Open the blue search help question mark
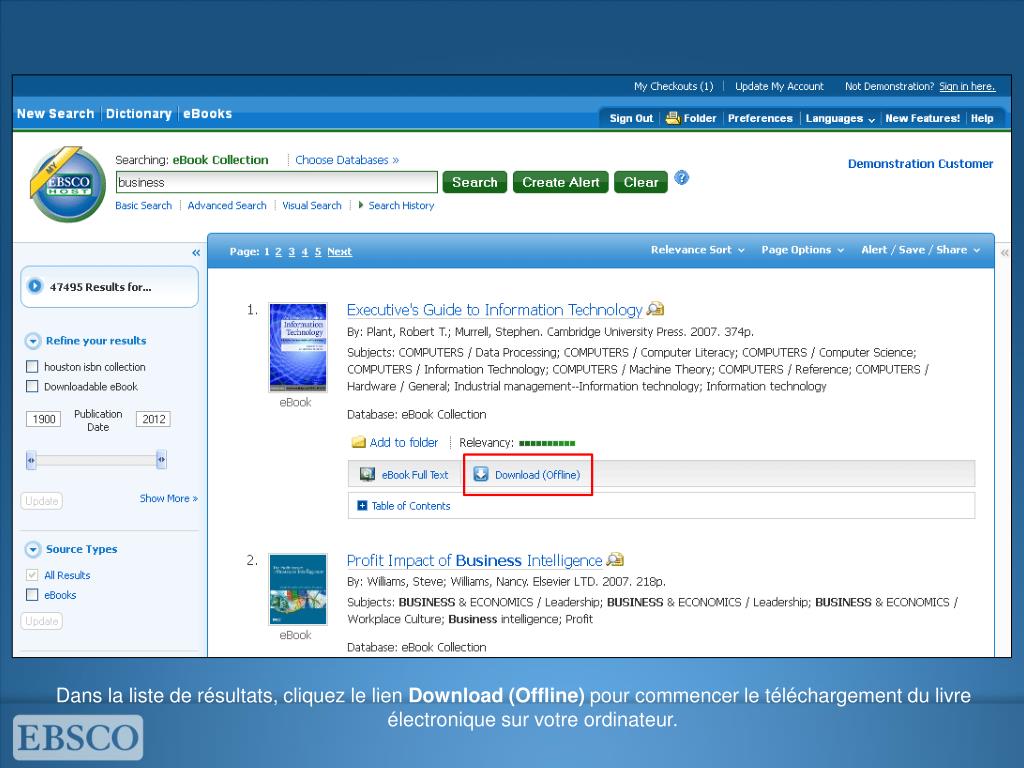Image resolution: width=1024 pixels, height=768 pixels. [681, 178]
